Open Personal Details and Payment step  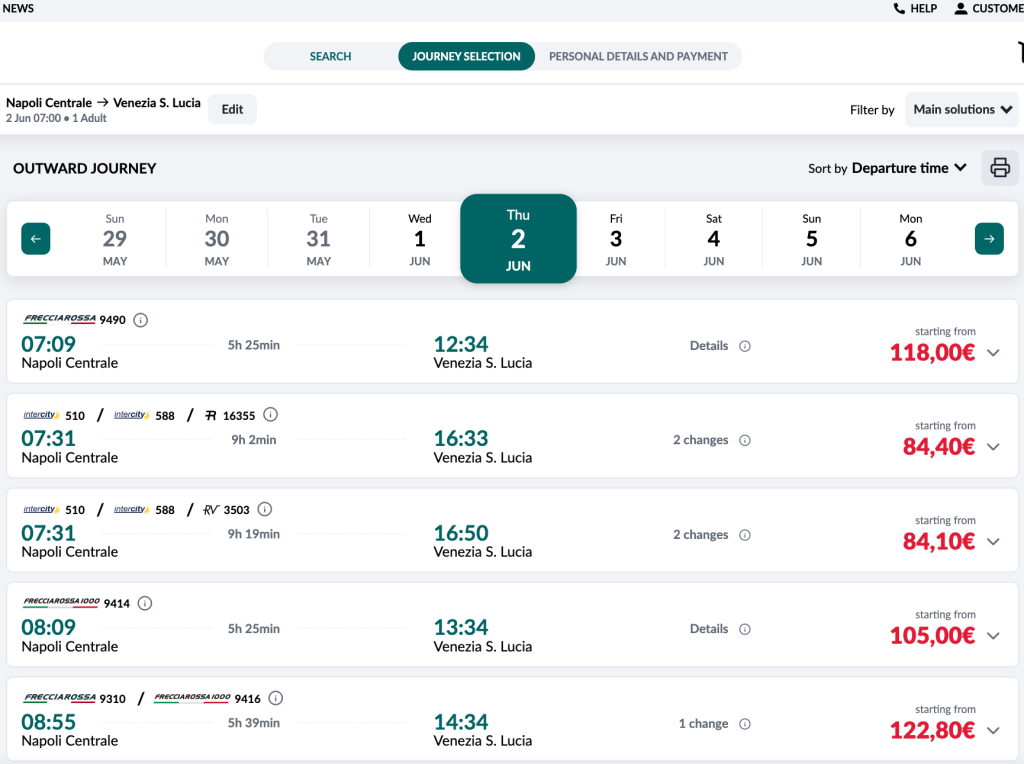pos(638,56)
